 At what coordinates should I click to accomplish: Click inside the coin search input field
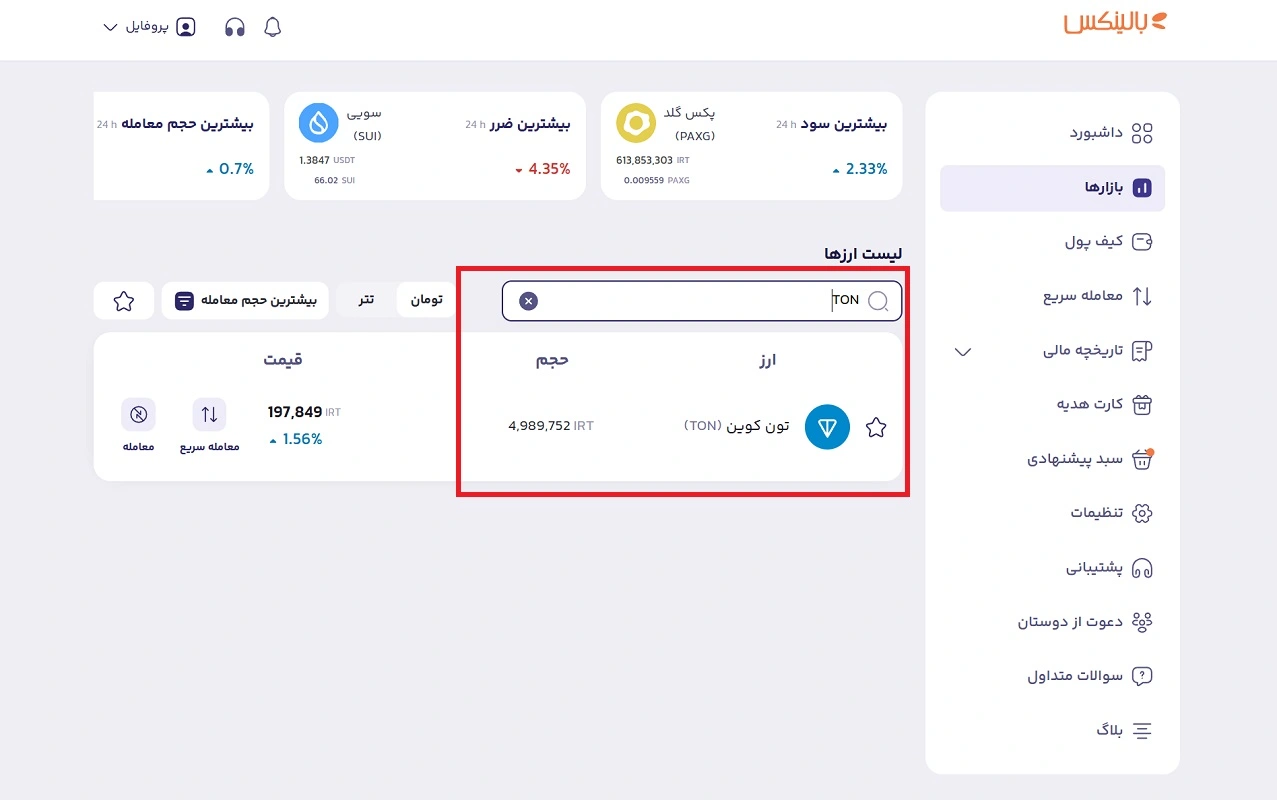pos(700,300)
